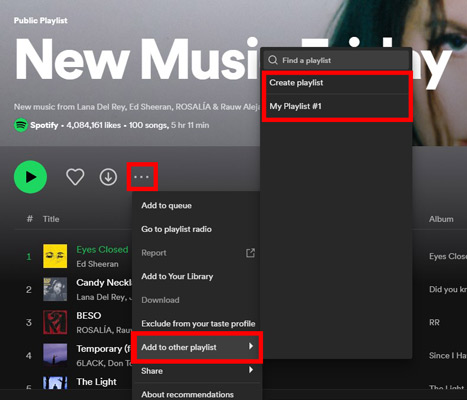
Task: Click the Spotify logo icon by the author
Action: point(21,125)
